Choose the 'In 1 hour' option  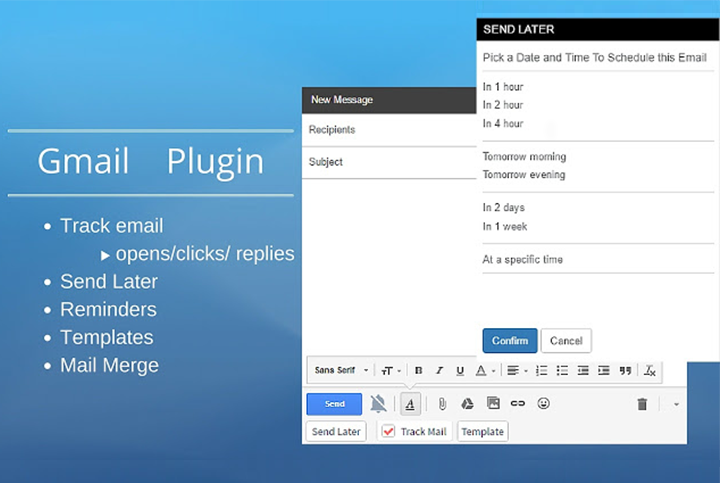[503, 87]
